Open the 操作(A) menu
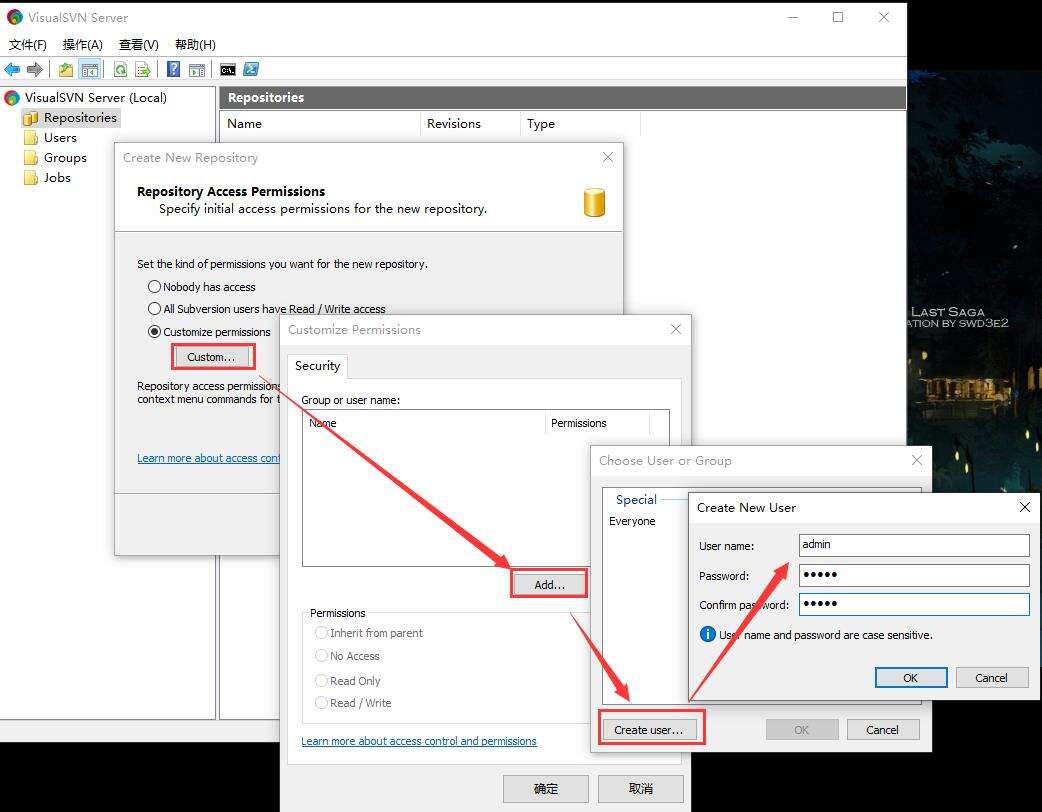The width and height of the screenshot is (1042, 812). [82, 45]
